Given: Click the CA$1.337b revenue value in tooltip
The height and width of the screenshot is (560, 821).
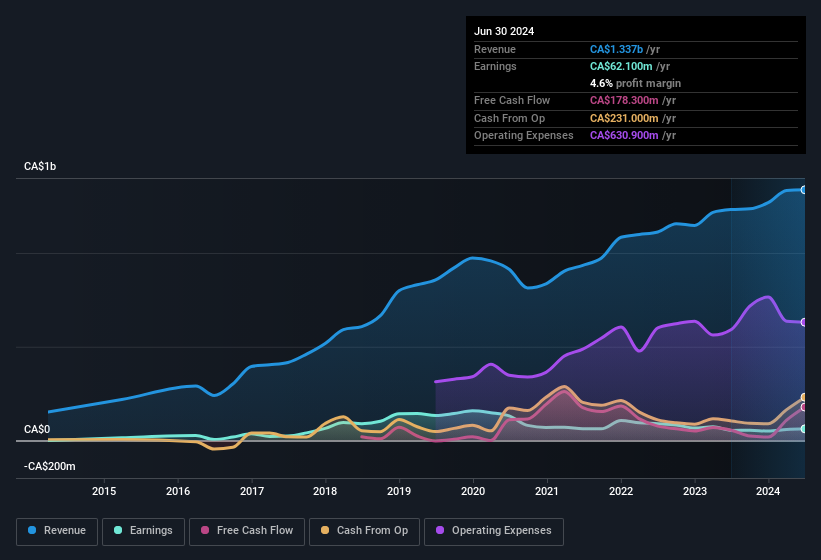Looking at the screenshot, I should 616,49.
